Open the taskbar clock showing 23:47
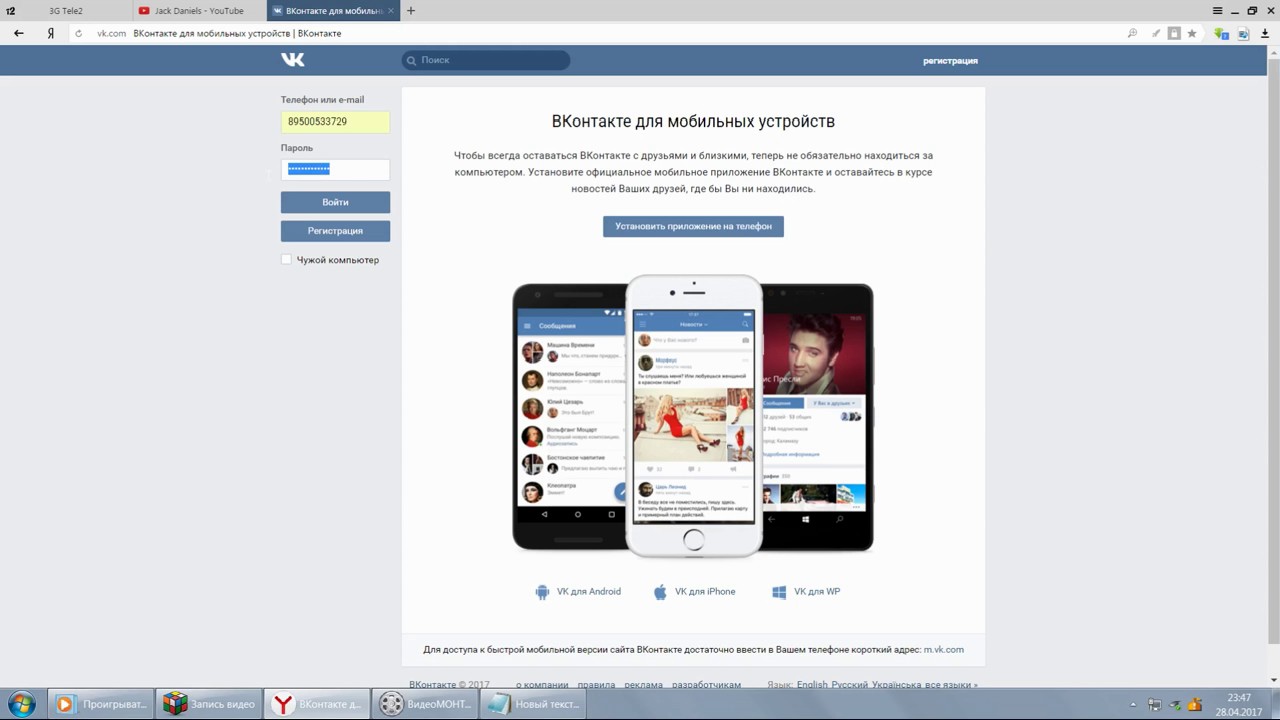This screenshot has width=1280, height=720. tap(1239, 704)
